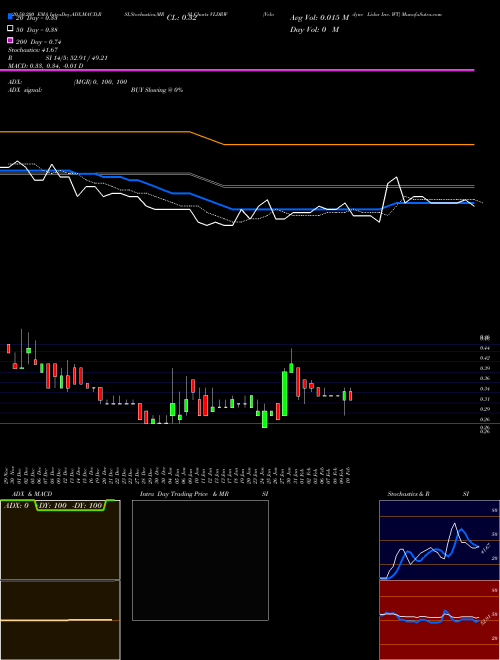This screenshot has width=500, height=660.
Task: Click the blue 20 Day legend swatch
Action: tap(10, 17)
